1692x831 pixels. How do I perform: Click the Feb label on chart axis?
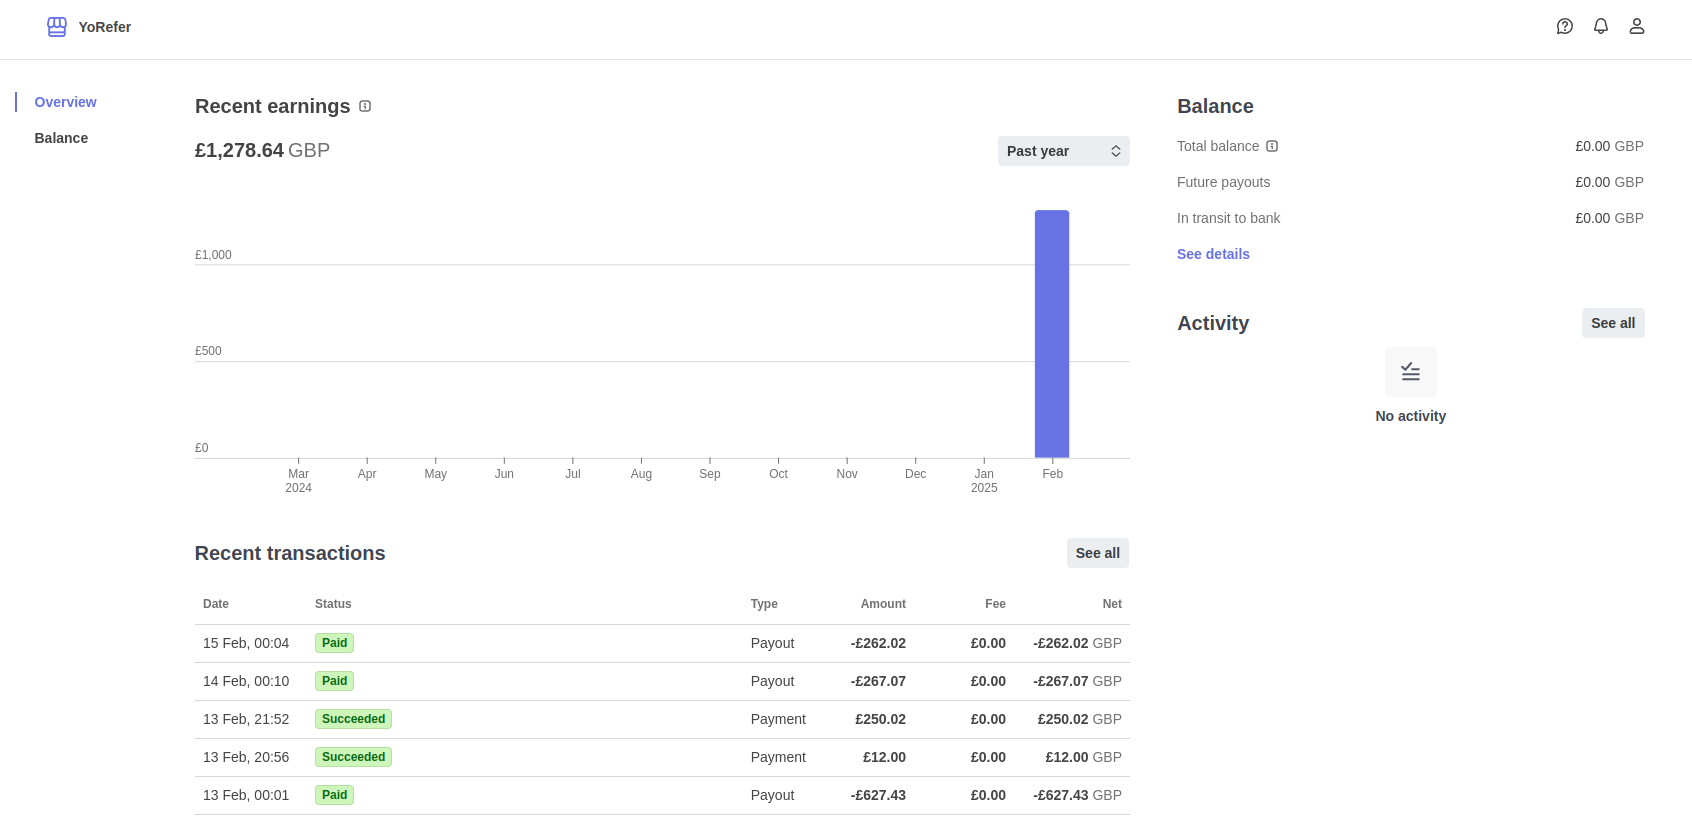[x=1052, y=474]
